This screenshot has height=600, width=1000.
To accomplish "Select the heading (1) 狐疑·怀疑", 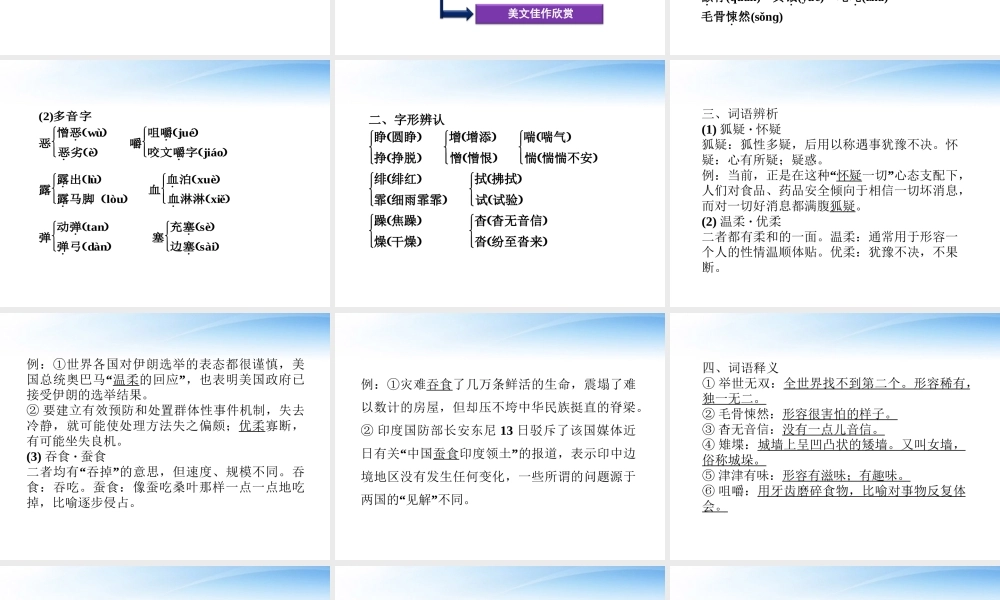I will [742, 129].
